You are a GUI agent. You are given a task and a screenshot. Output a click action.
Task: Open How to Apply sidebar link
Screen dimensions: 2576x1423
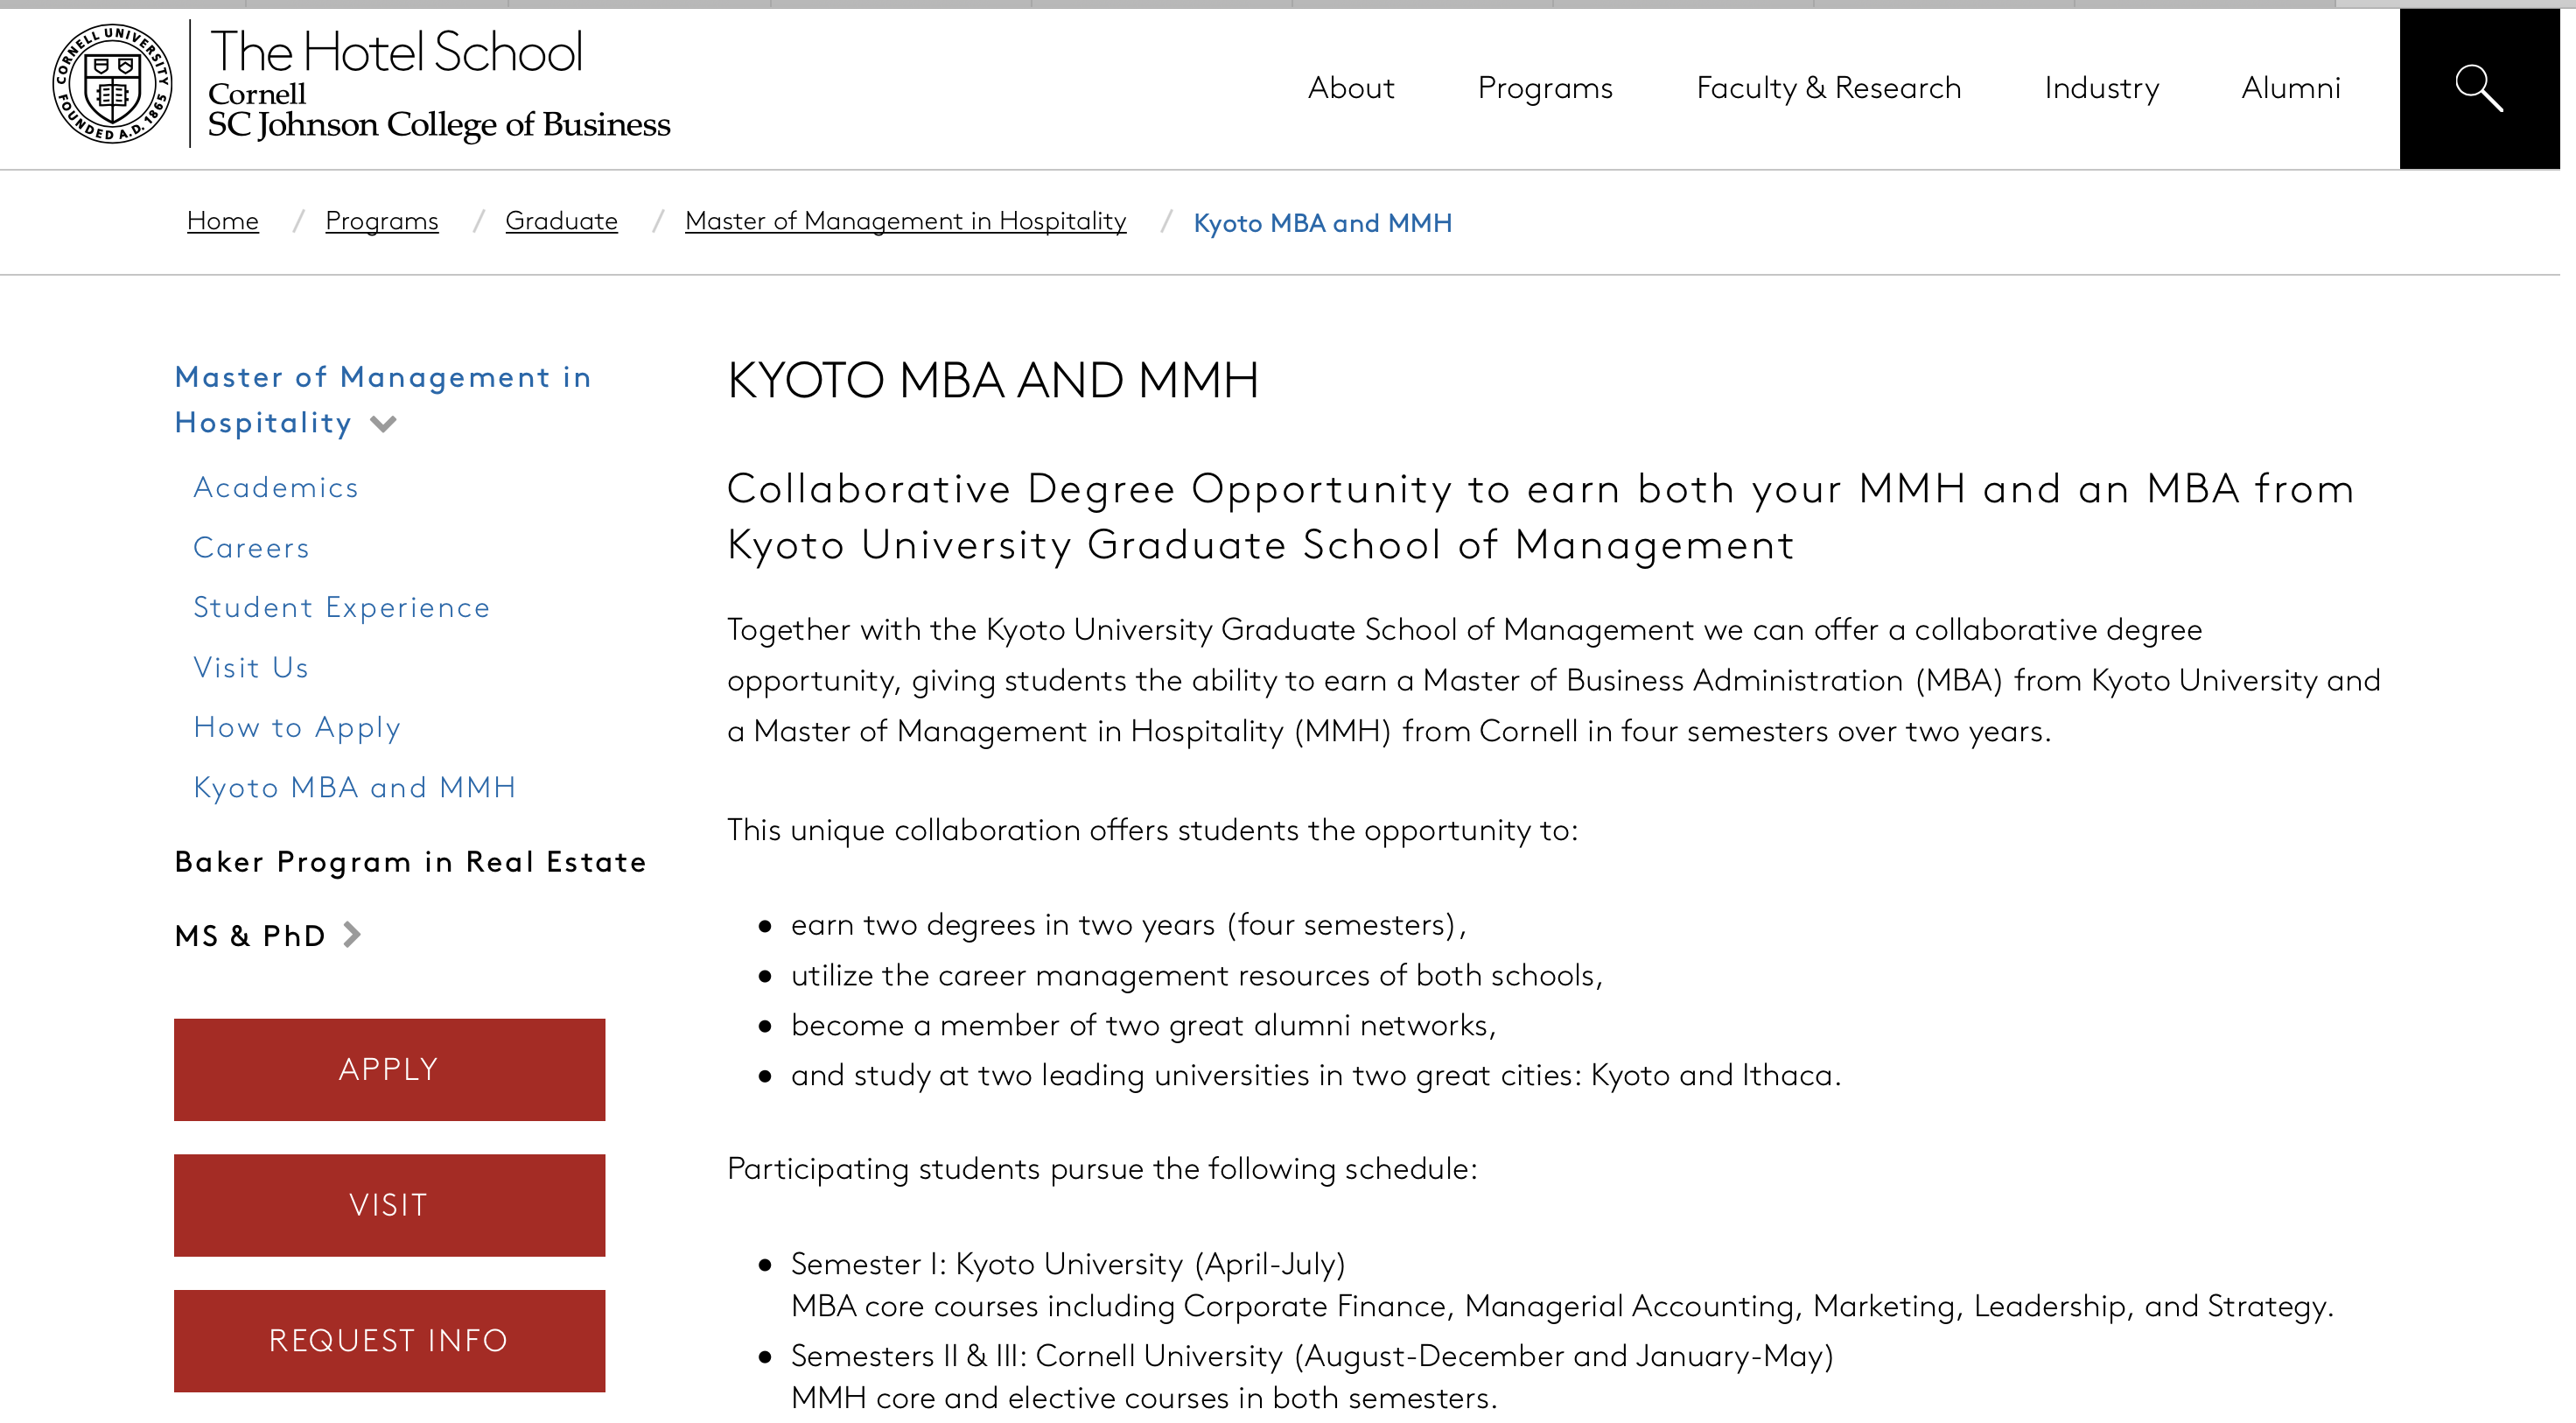(x=297, y=728)
